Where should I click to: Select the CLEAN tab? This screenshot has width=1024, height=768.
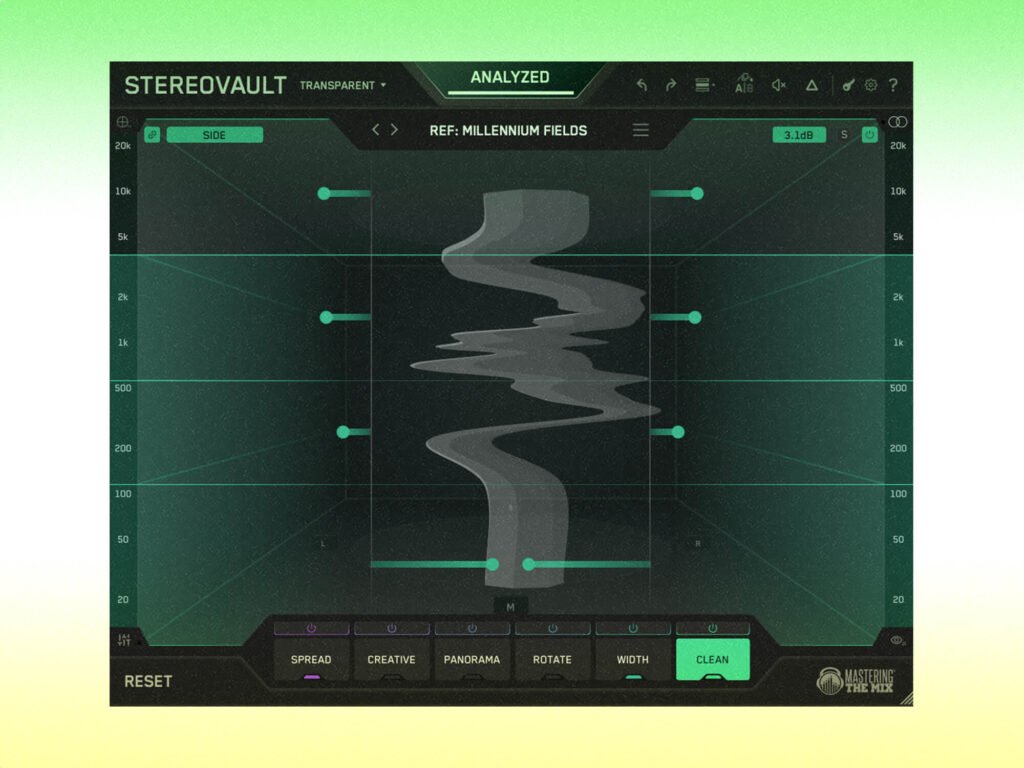coord(713,660)
